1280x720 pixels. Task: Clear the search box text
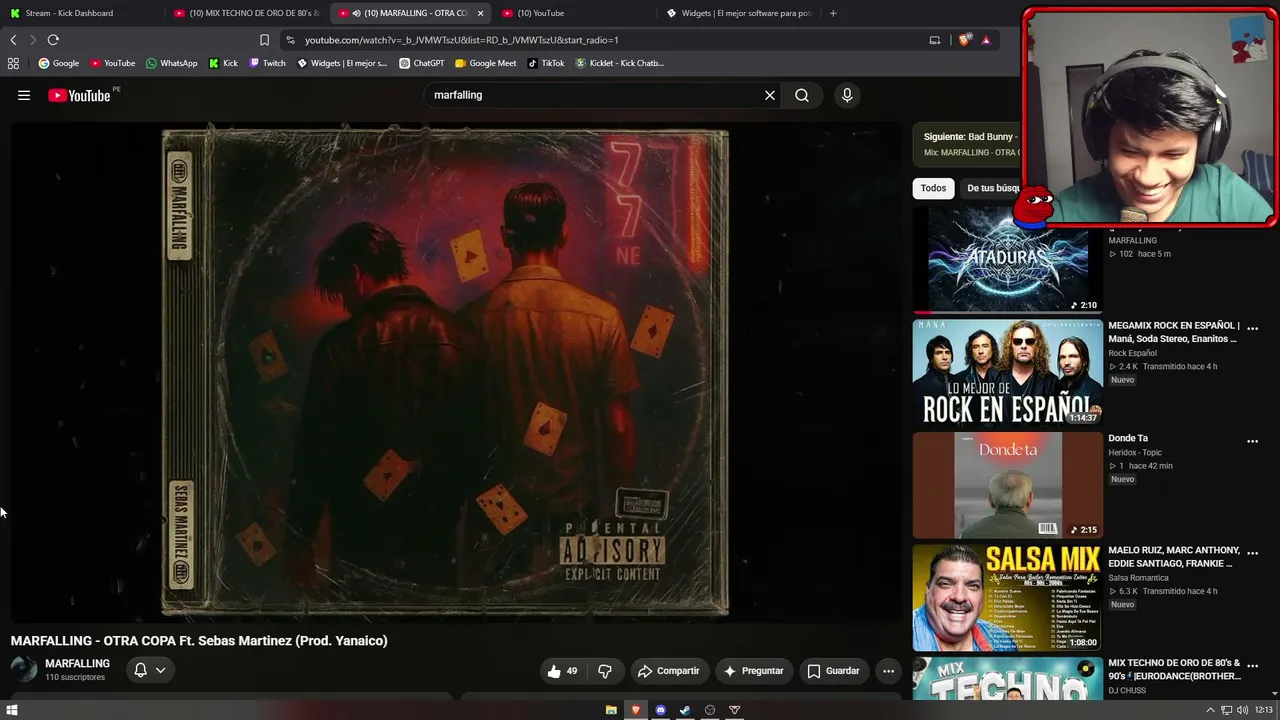tap(770, 95)
